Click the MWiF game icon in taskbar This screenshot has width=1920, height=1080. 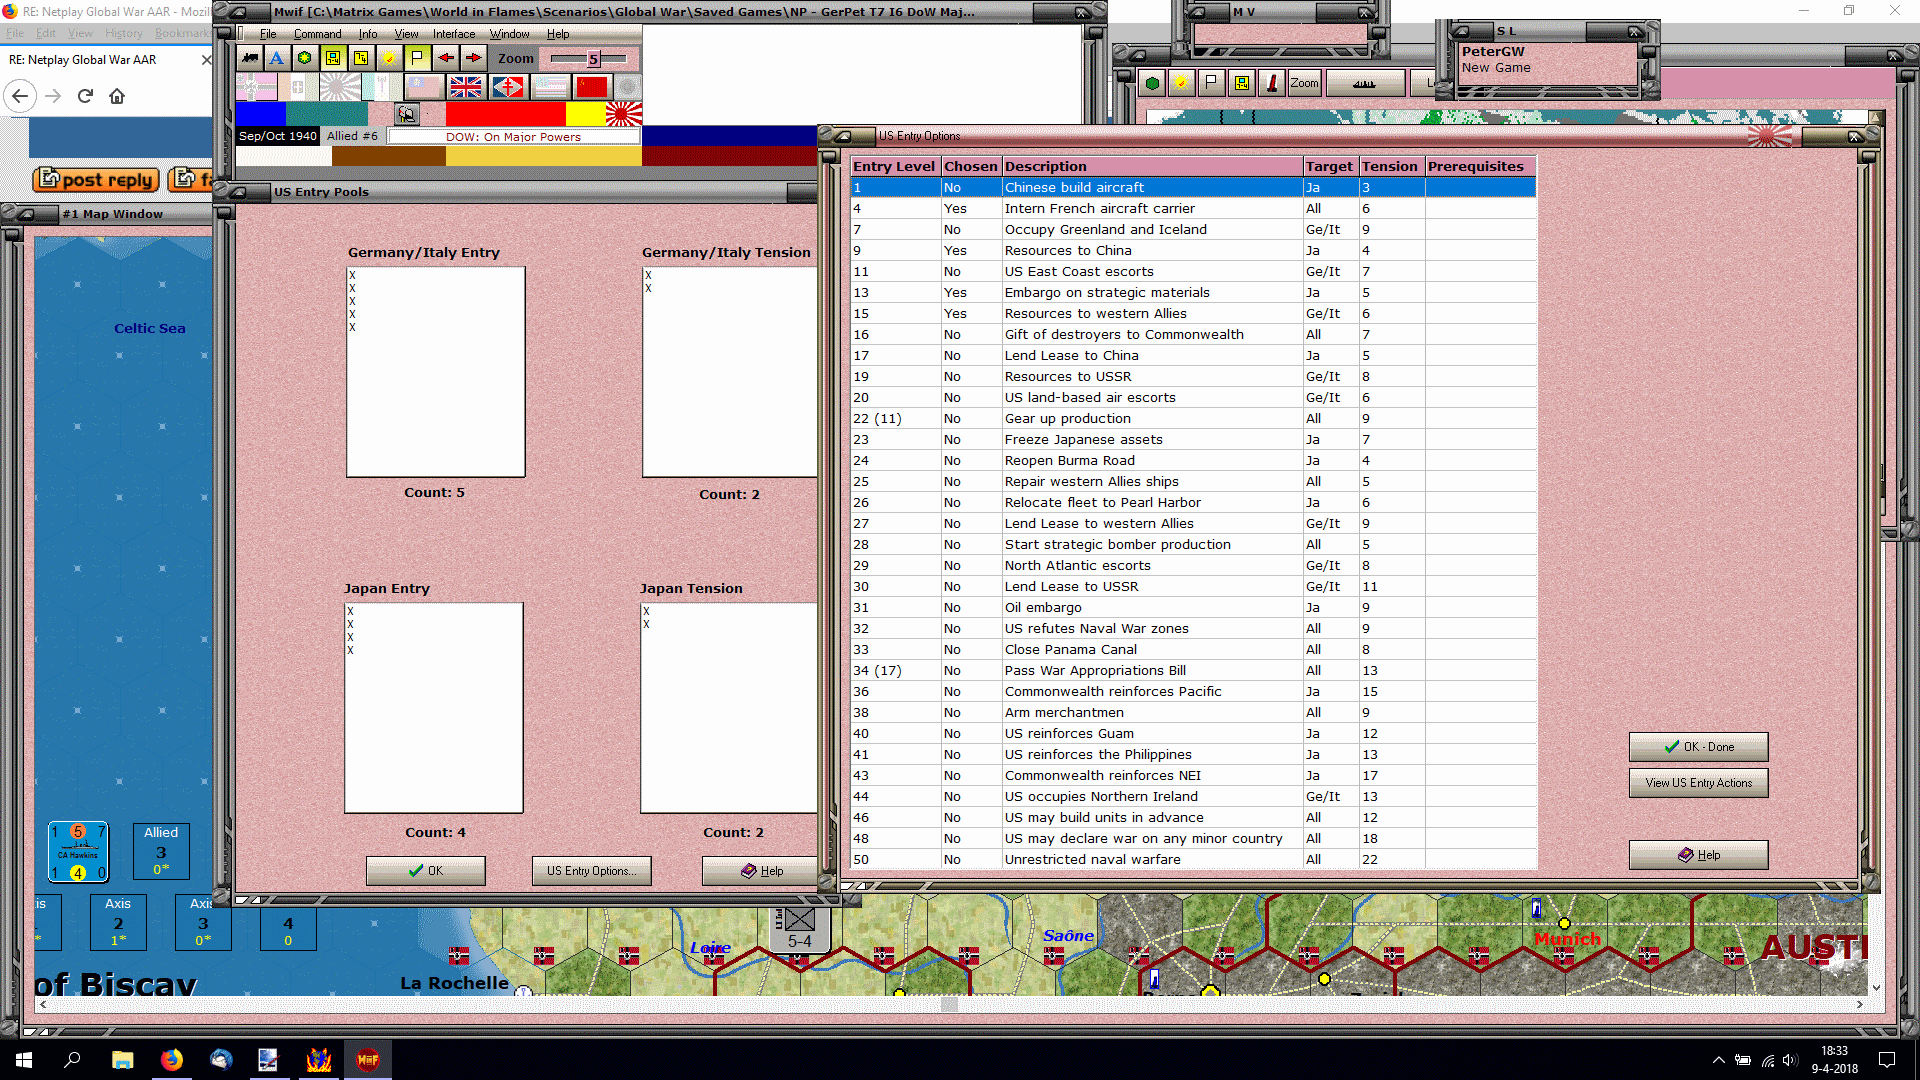pyautogui.click(x=368, y=1060)
